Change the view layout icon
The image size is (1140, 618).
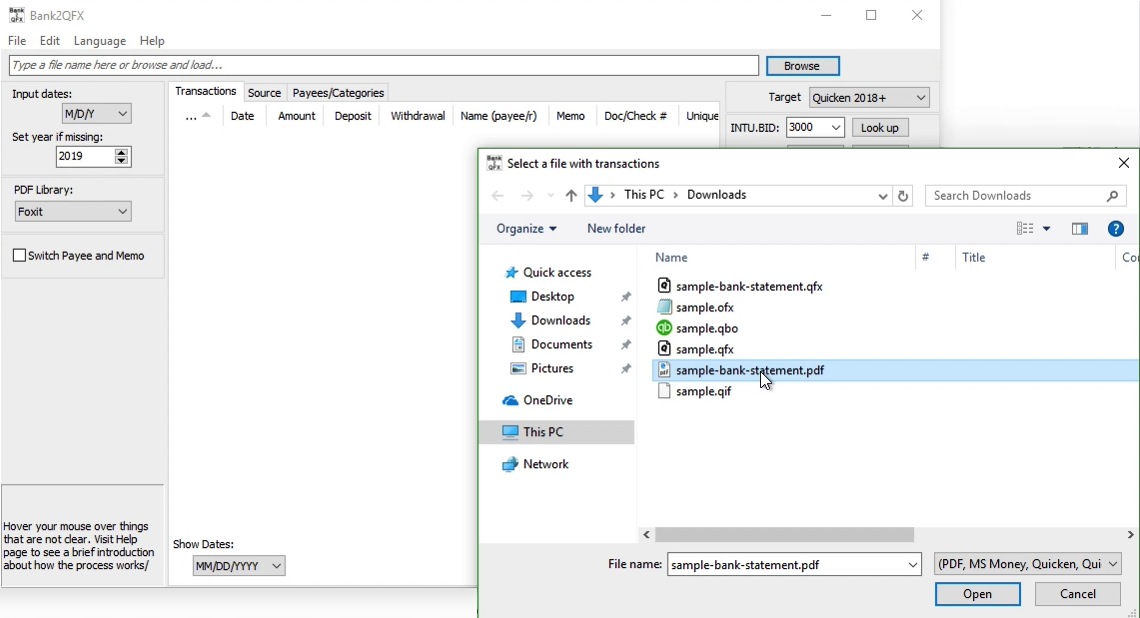1025,228
